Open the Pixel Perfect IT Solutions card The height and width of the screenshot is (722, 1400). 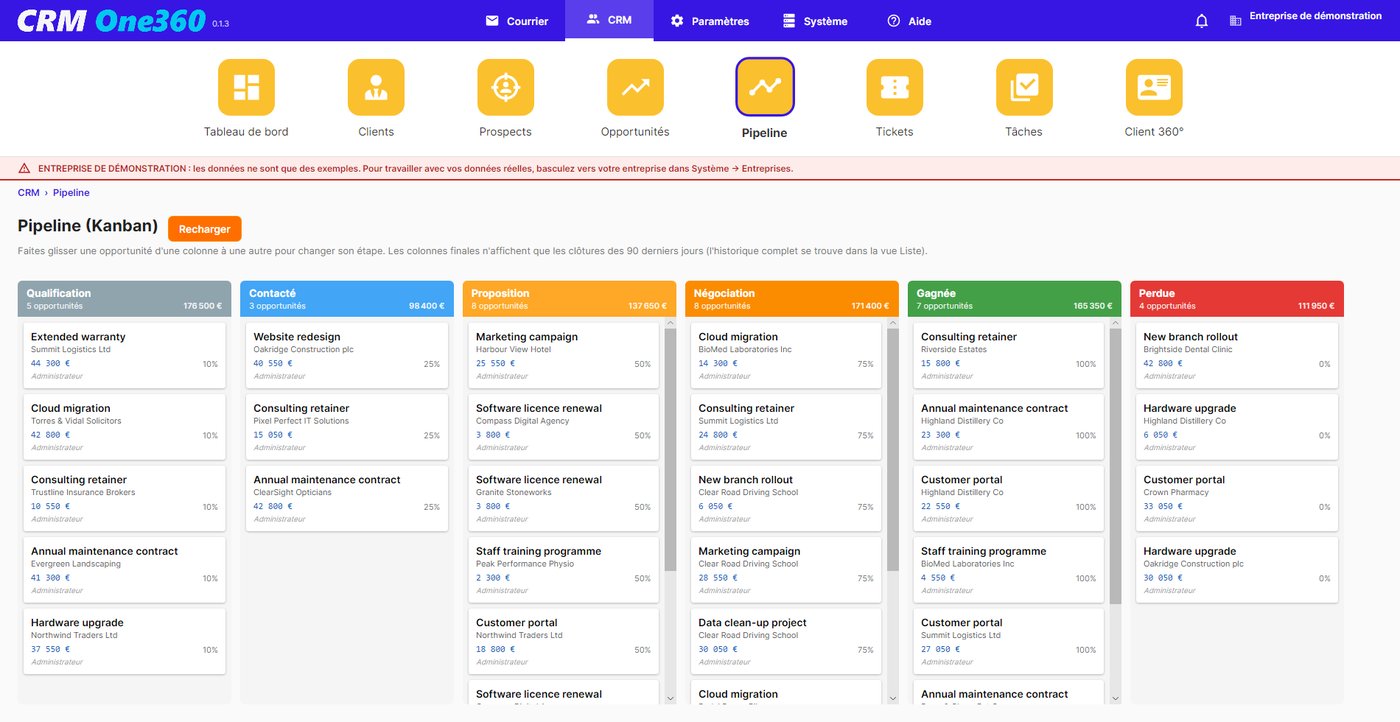pyautogui.click(x=347, y=427)
